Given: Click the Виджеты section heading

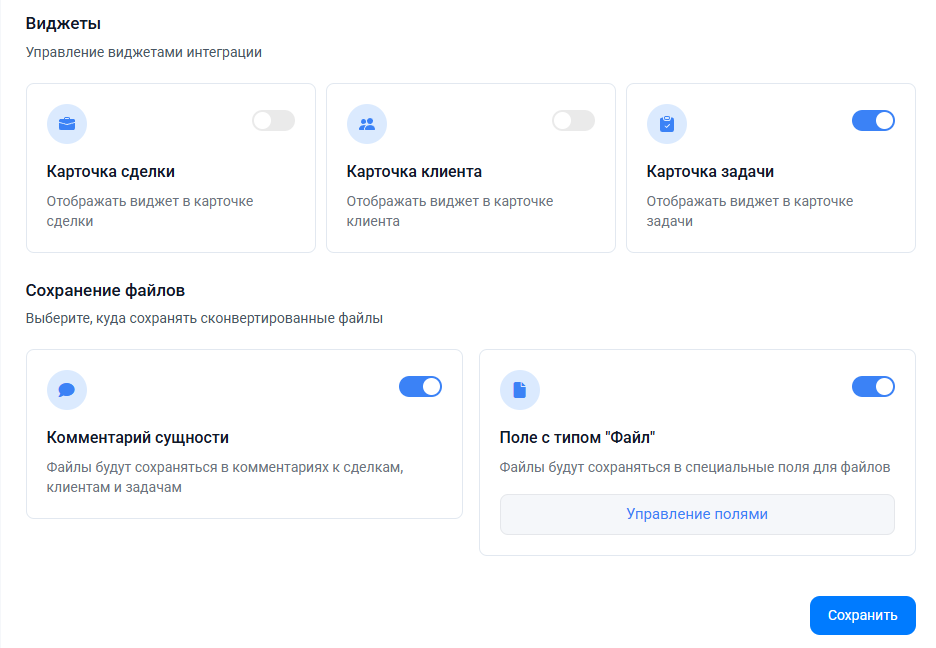Looking at the screenshot, I should (x=63, y=23).
